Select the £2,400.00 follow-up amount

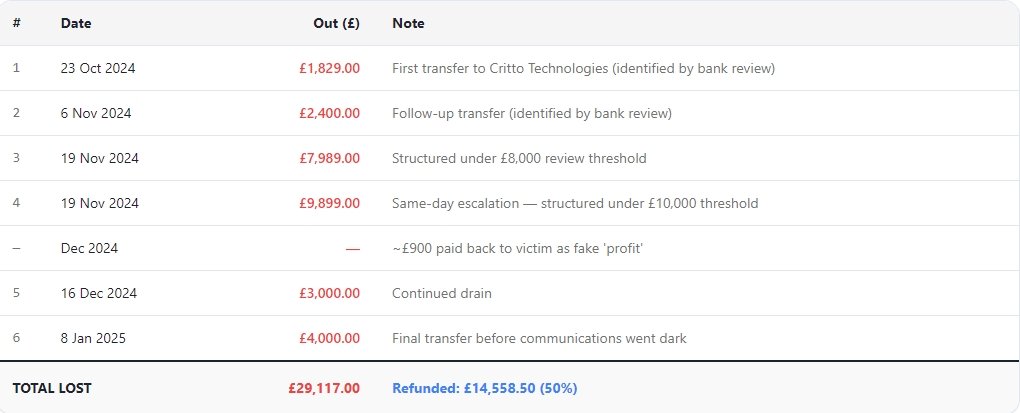coord(329,113)
